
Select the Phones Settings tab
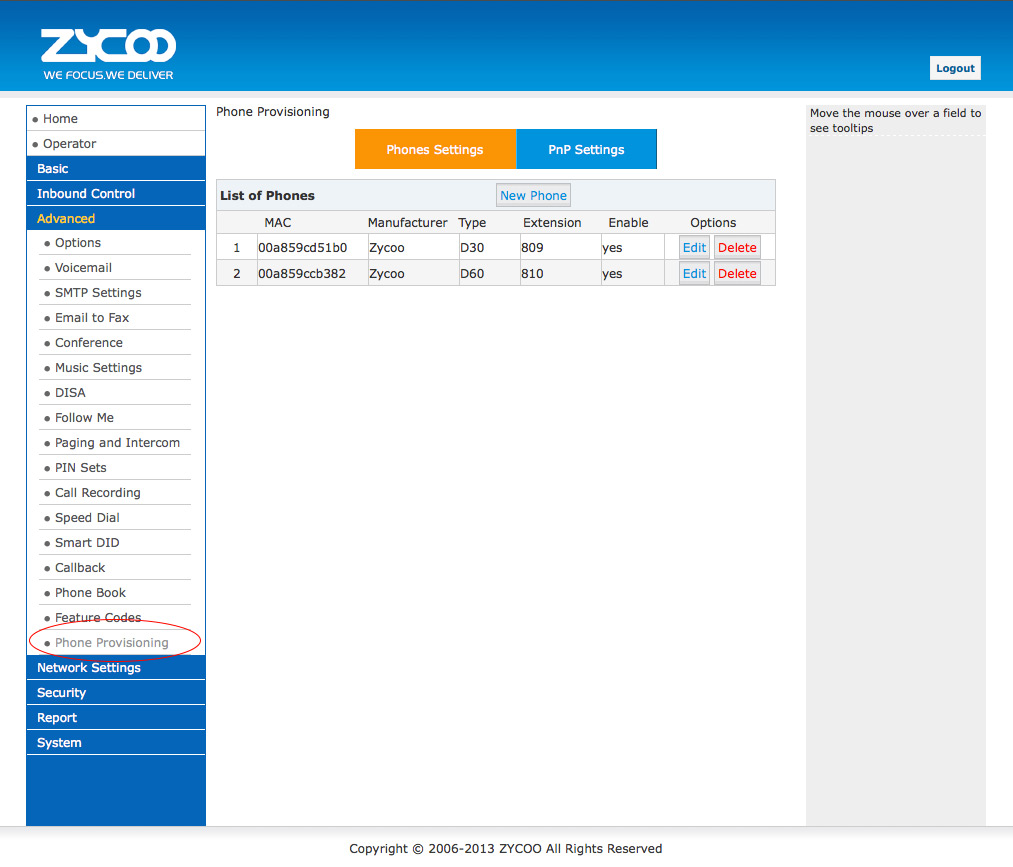pos(435,149)
